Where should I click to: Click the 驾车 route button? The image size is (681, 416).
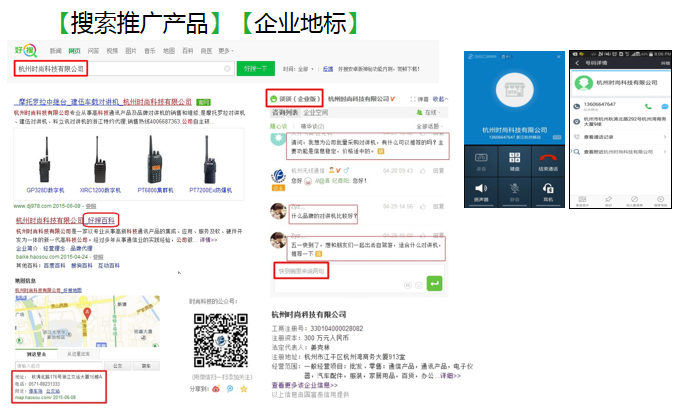[146, 366]
